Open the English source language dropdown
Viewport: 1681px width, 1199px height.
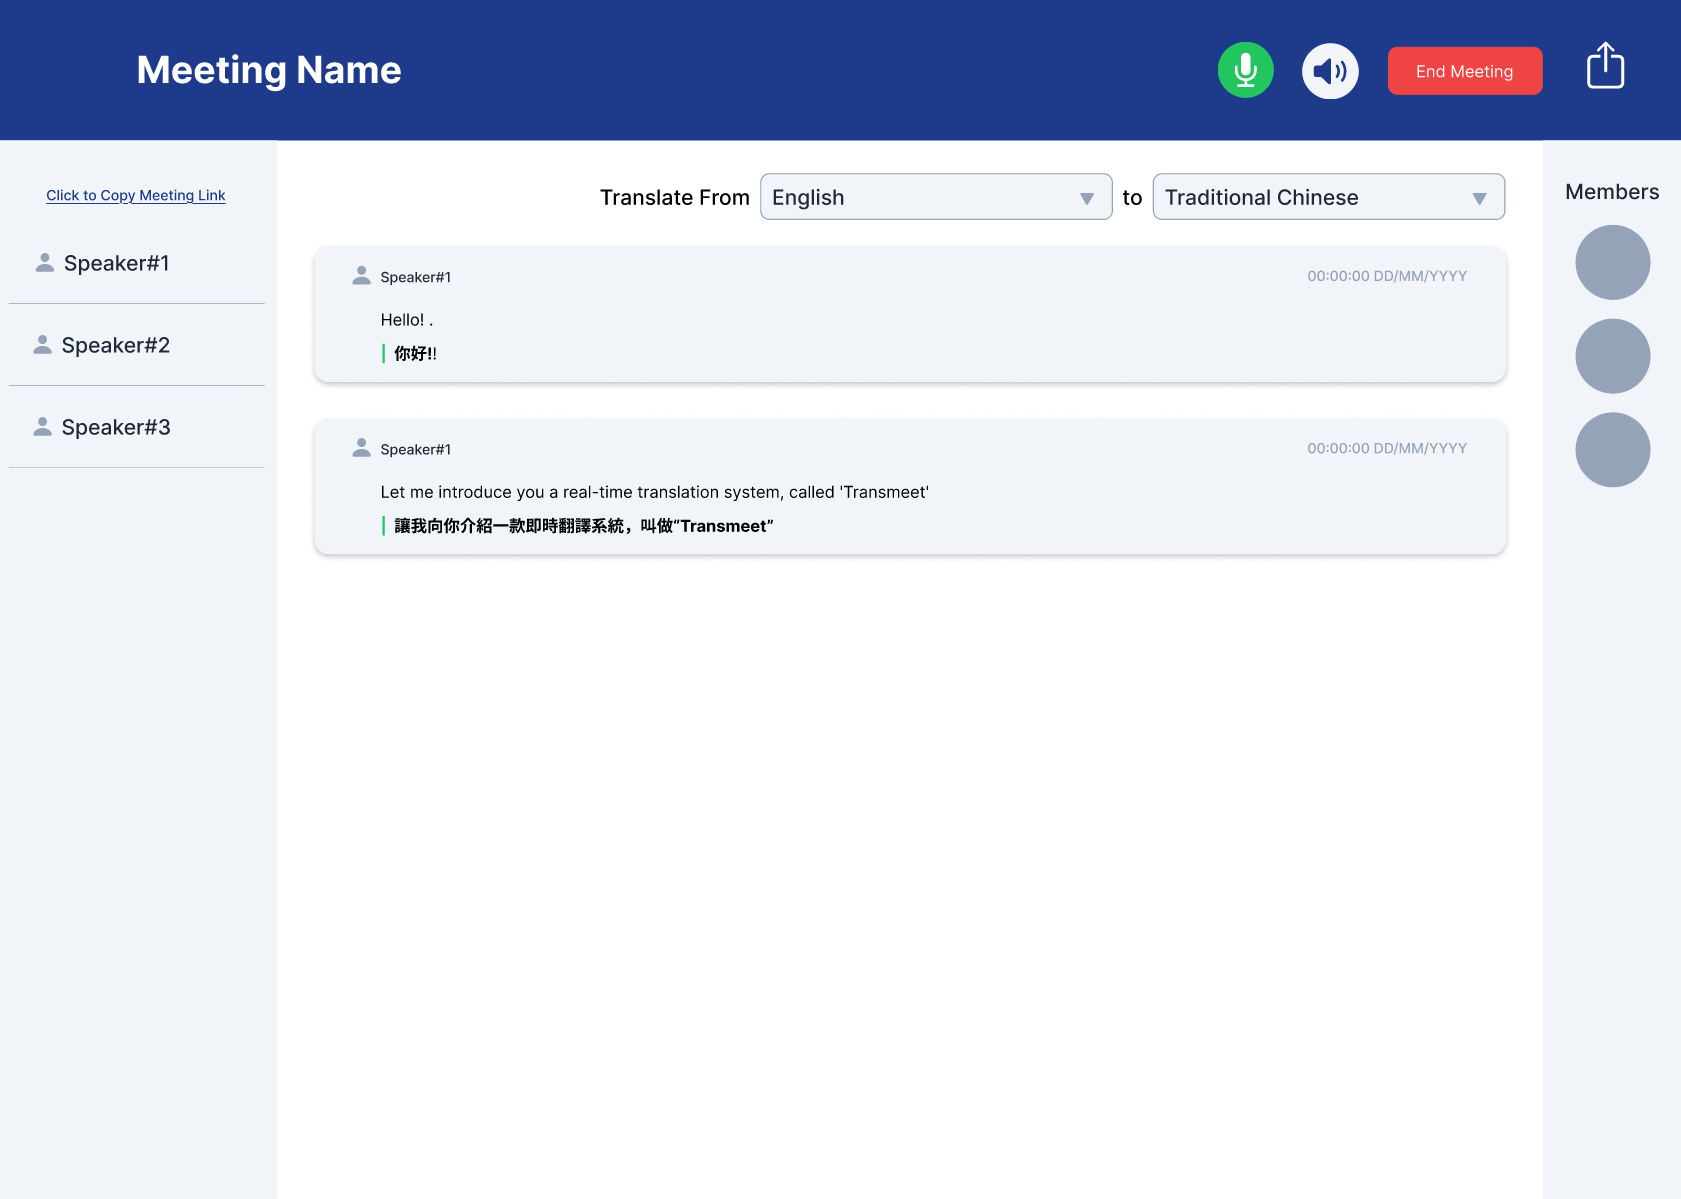click(x=935, y=197)
